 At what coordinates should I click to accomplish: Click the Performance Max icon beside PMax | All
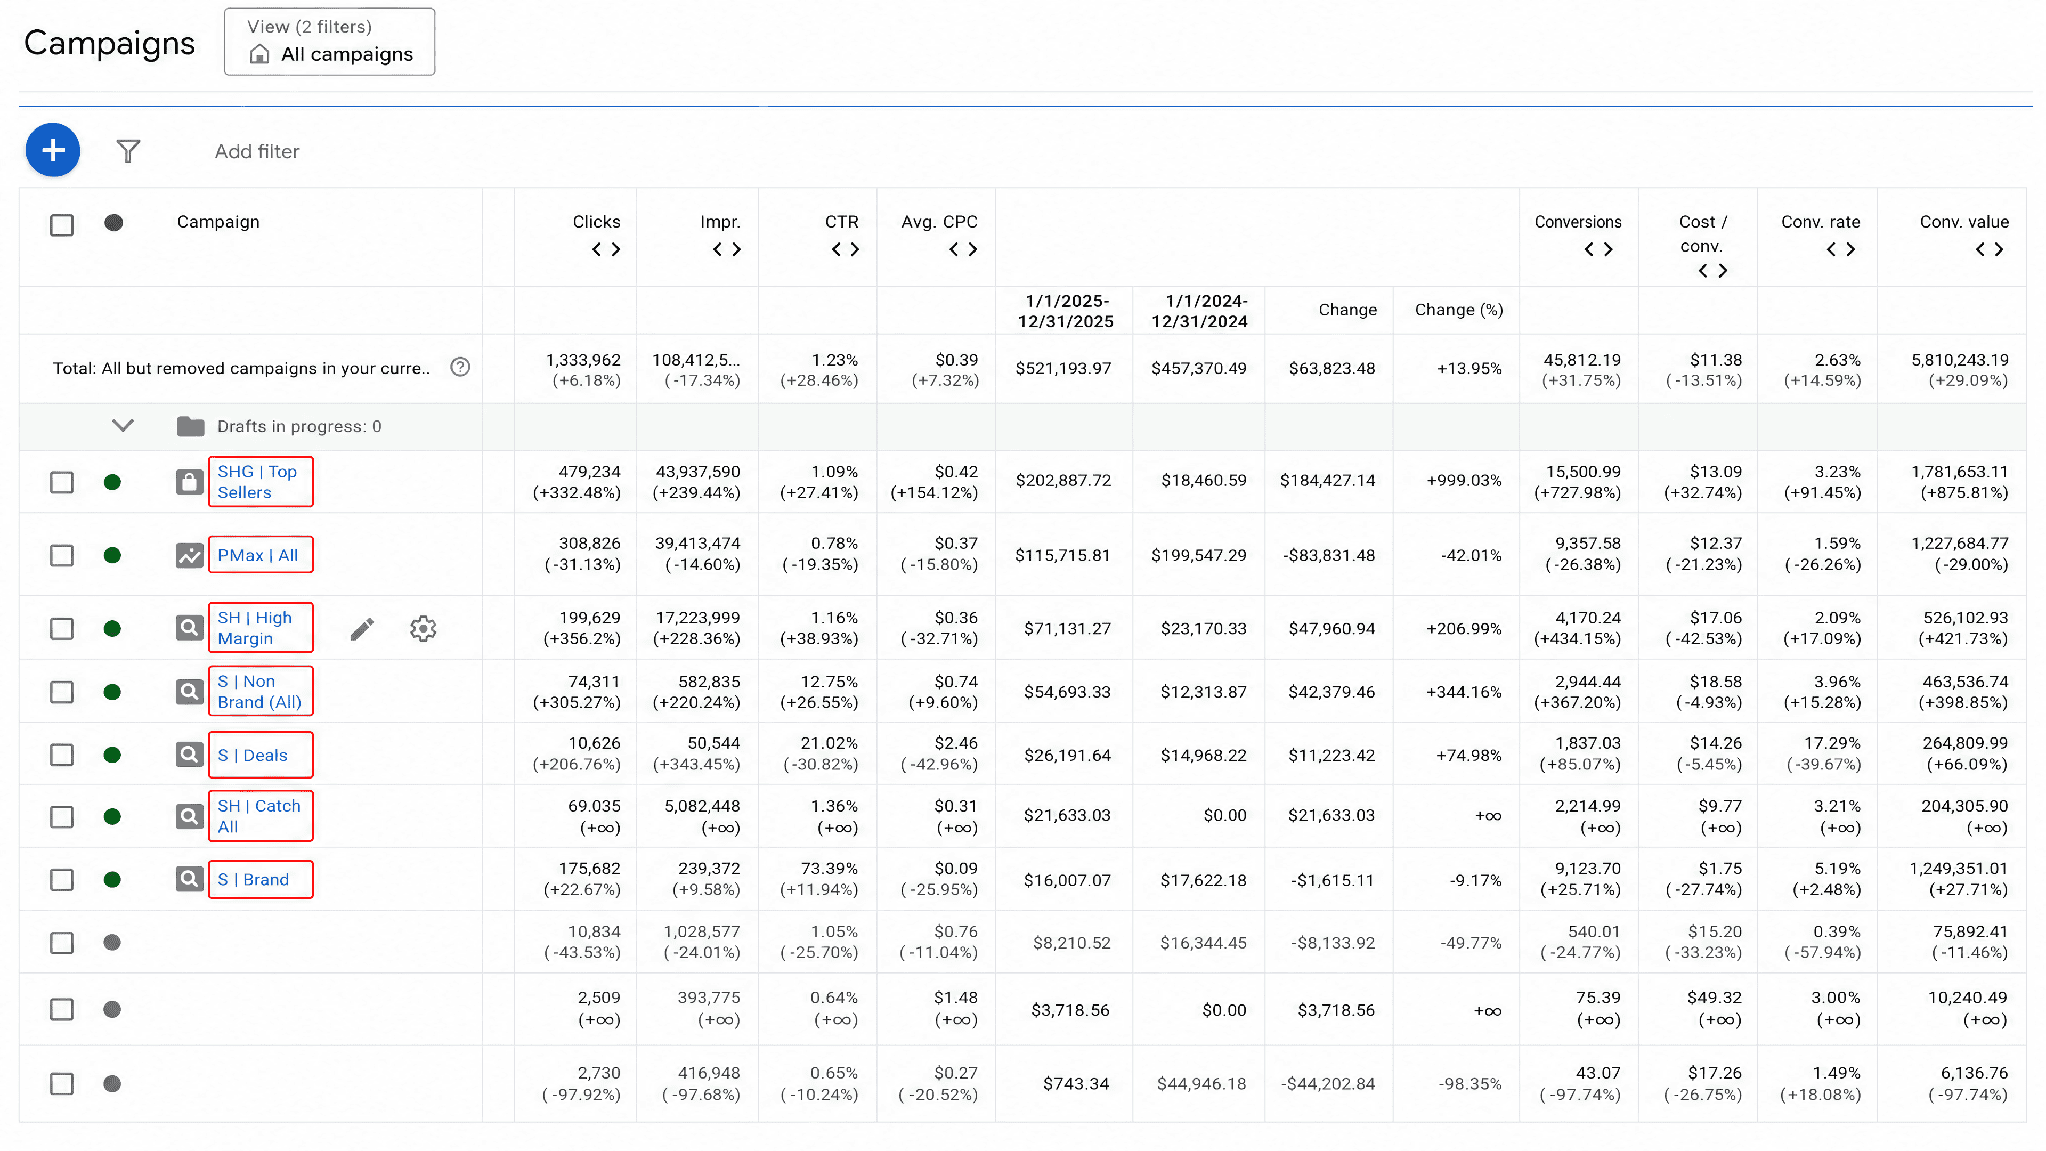189,555
